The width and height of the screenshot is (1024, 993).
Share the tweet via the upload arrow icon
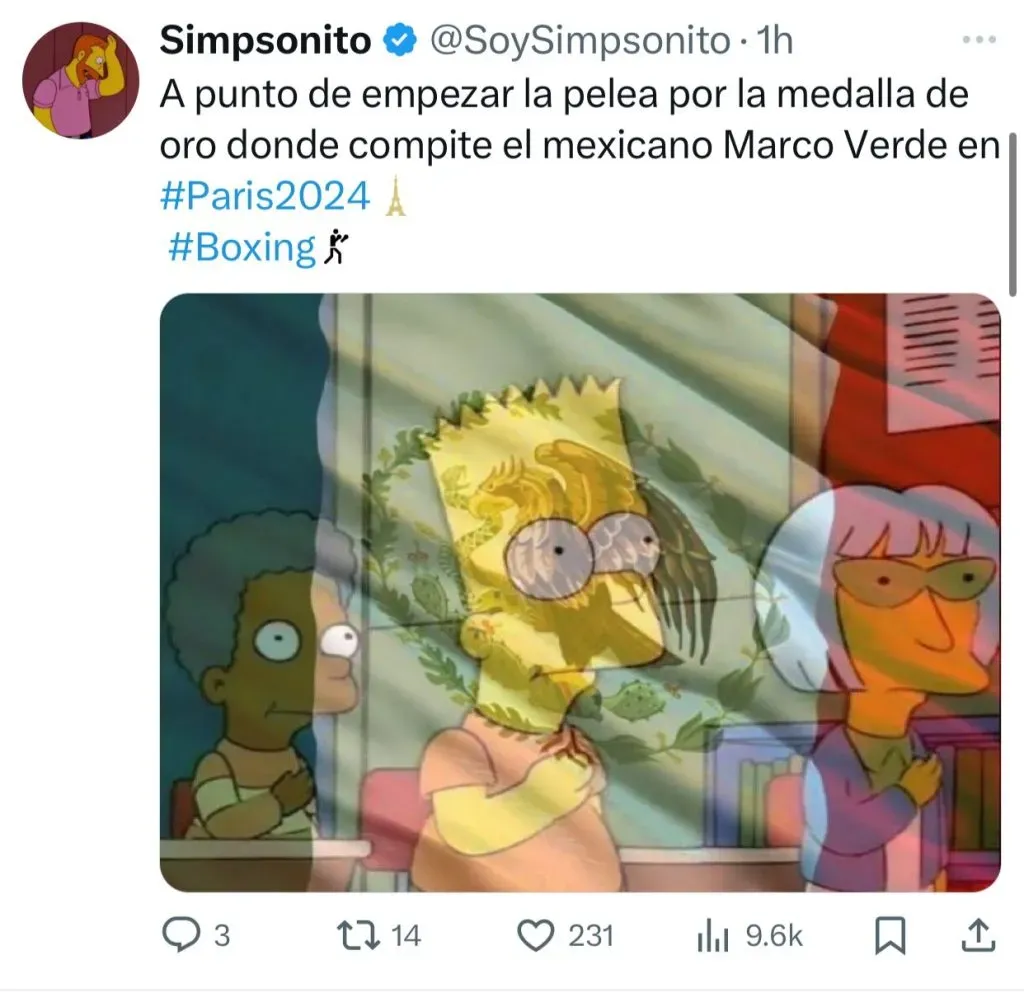[x=978, y=935]
